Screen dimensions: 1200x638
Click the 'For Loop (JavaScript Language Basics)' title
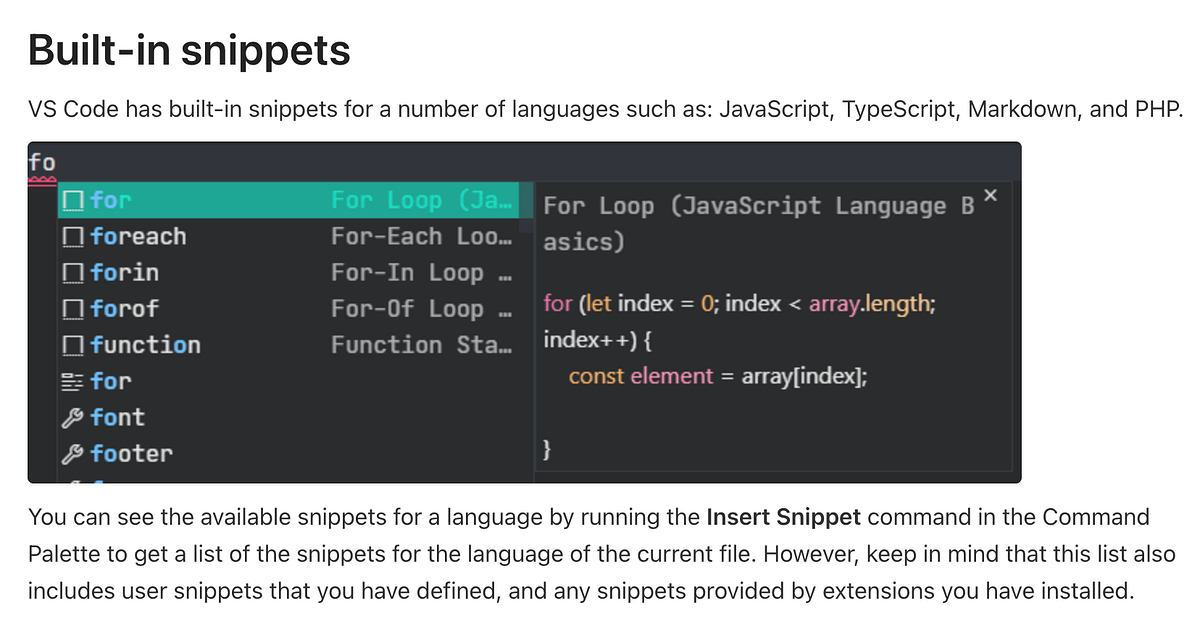759,224
